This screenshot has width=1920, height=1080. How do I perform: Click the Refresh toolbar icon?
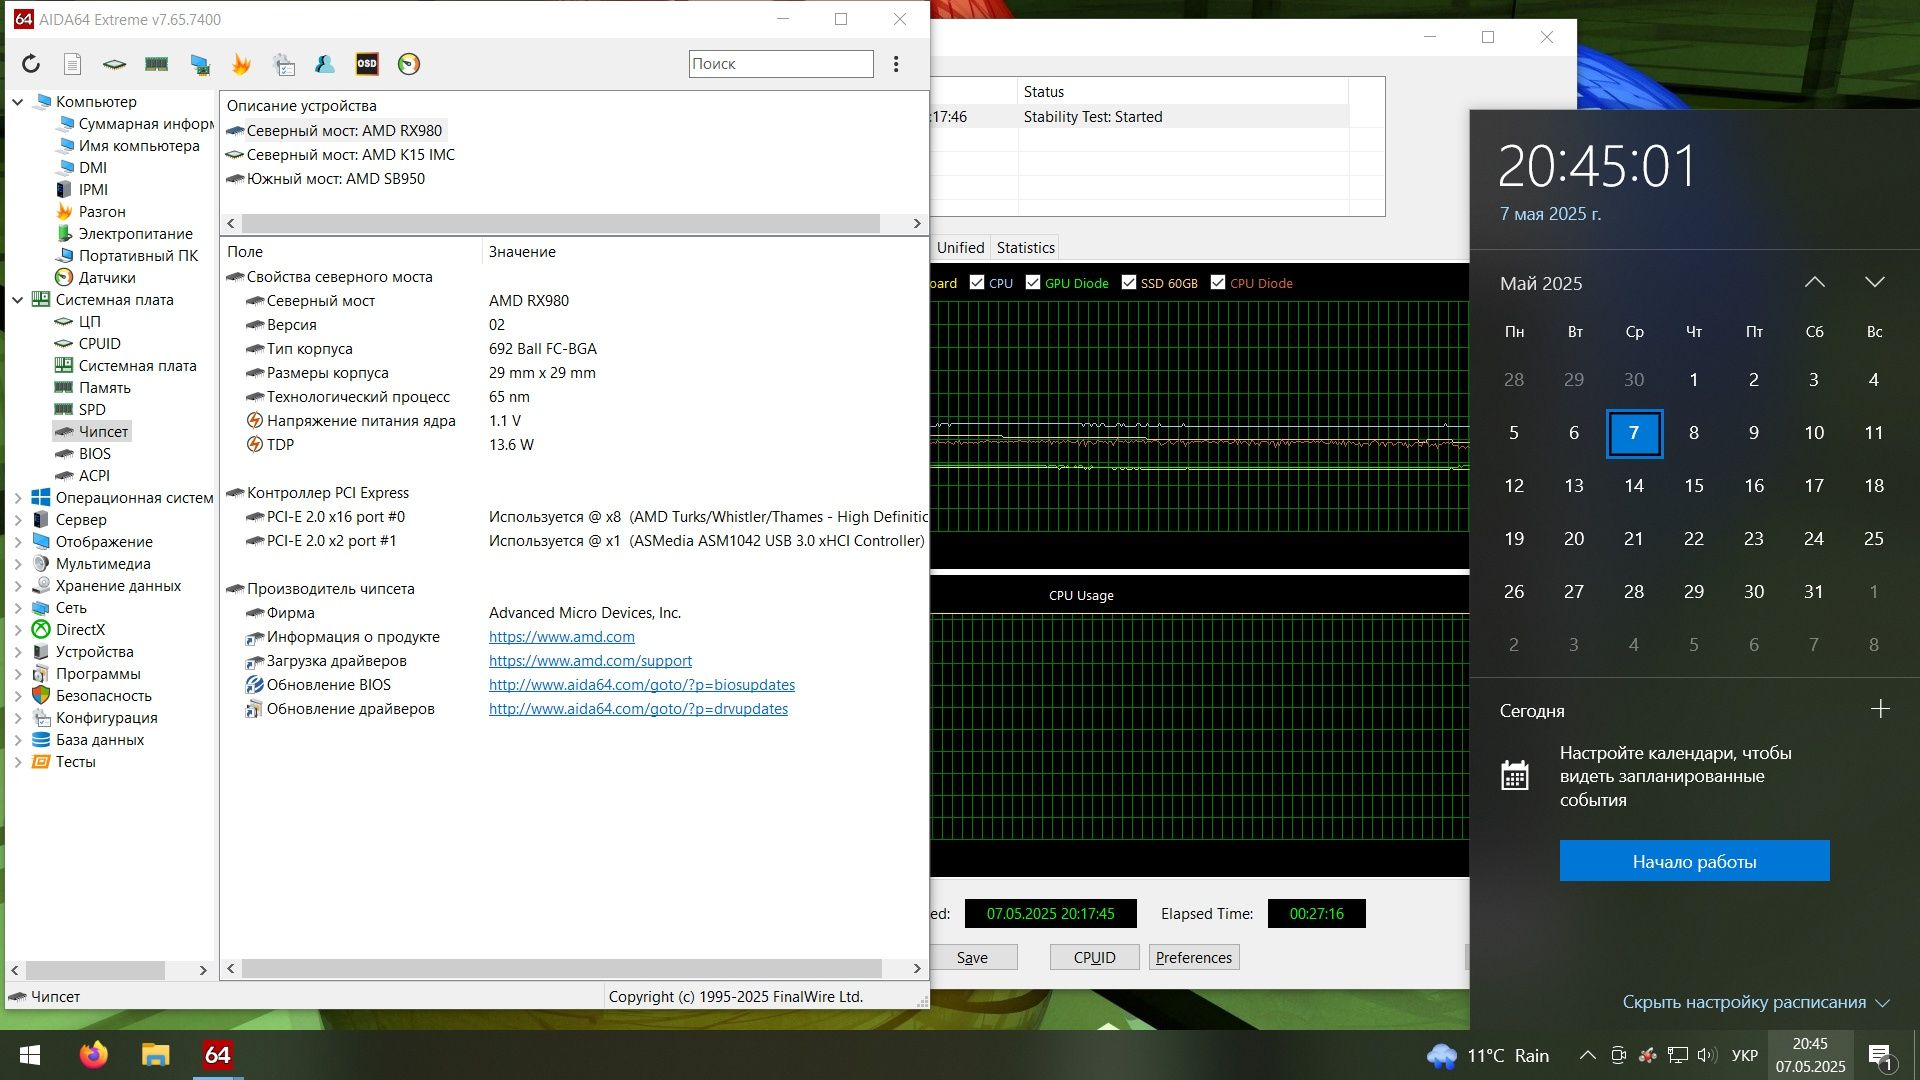[x=31, y=64]
